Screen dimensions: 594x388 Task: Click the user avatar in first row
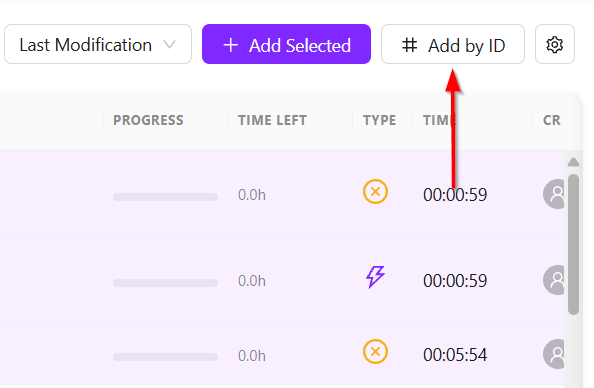[x=554, y=194]
